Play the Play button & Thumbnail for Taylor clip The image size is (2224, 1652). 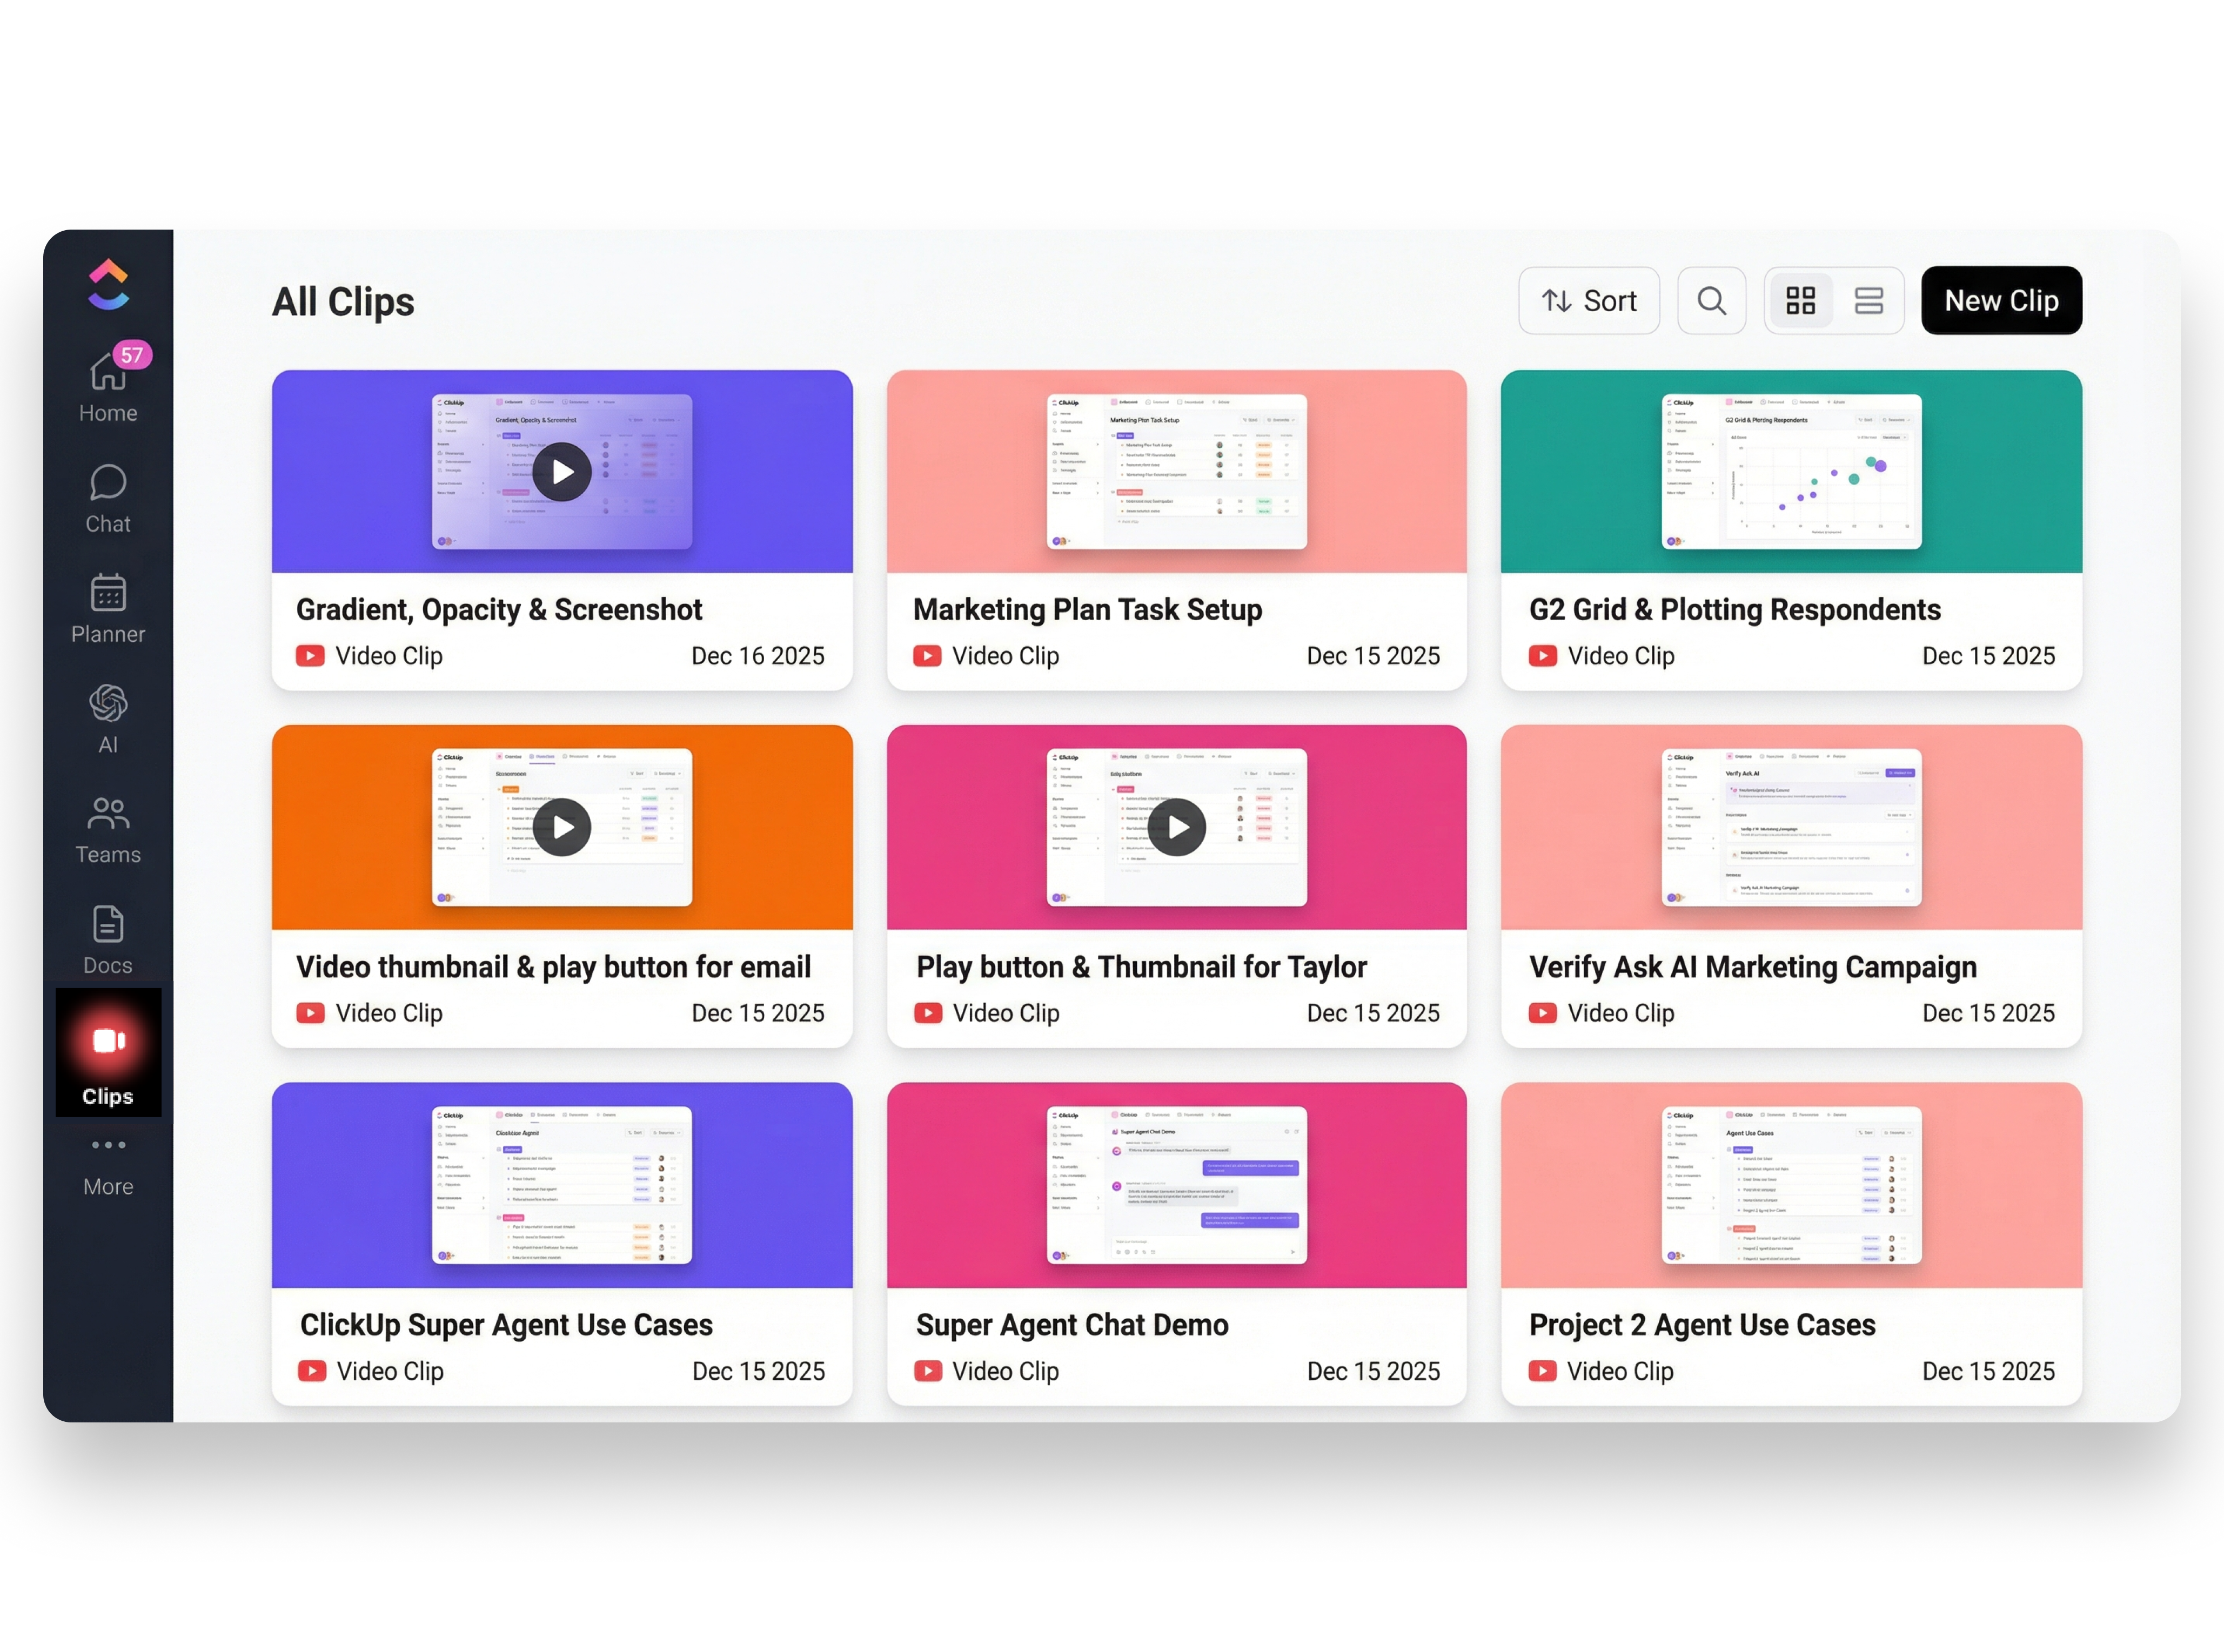pyautogui.click(x=1176, y=828)
